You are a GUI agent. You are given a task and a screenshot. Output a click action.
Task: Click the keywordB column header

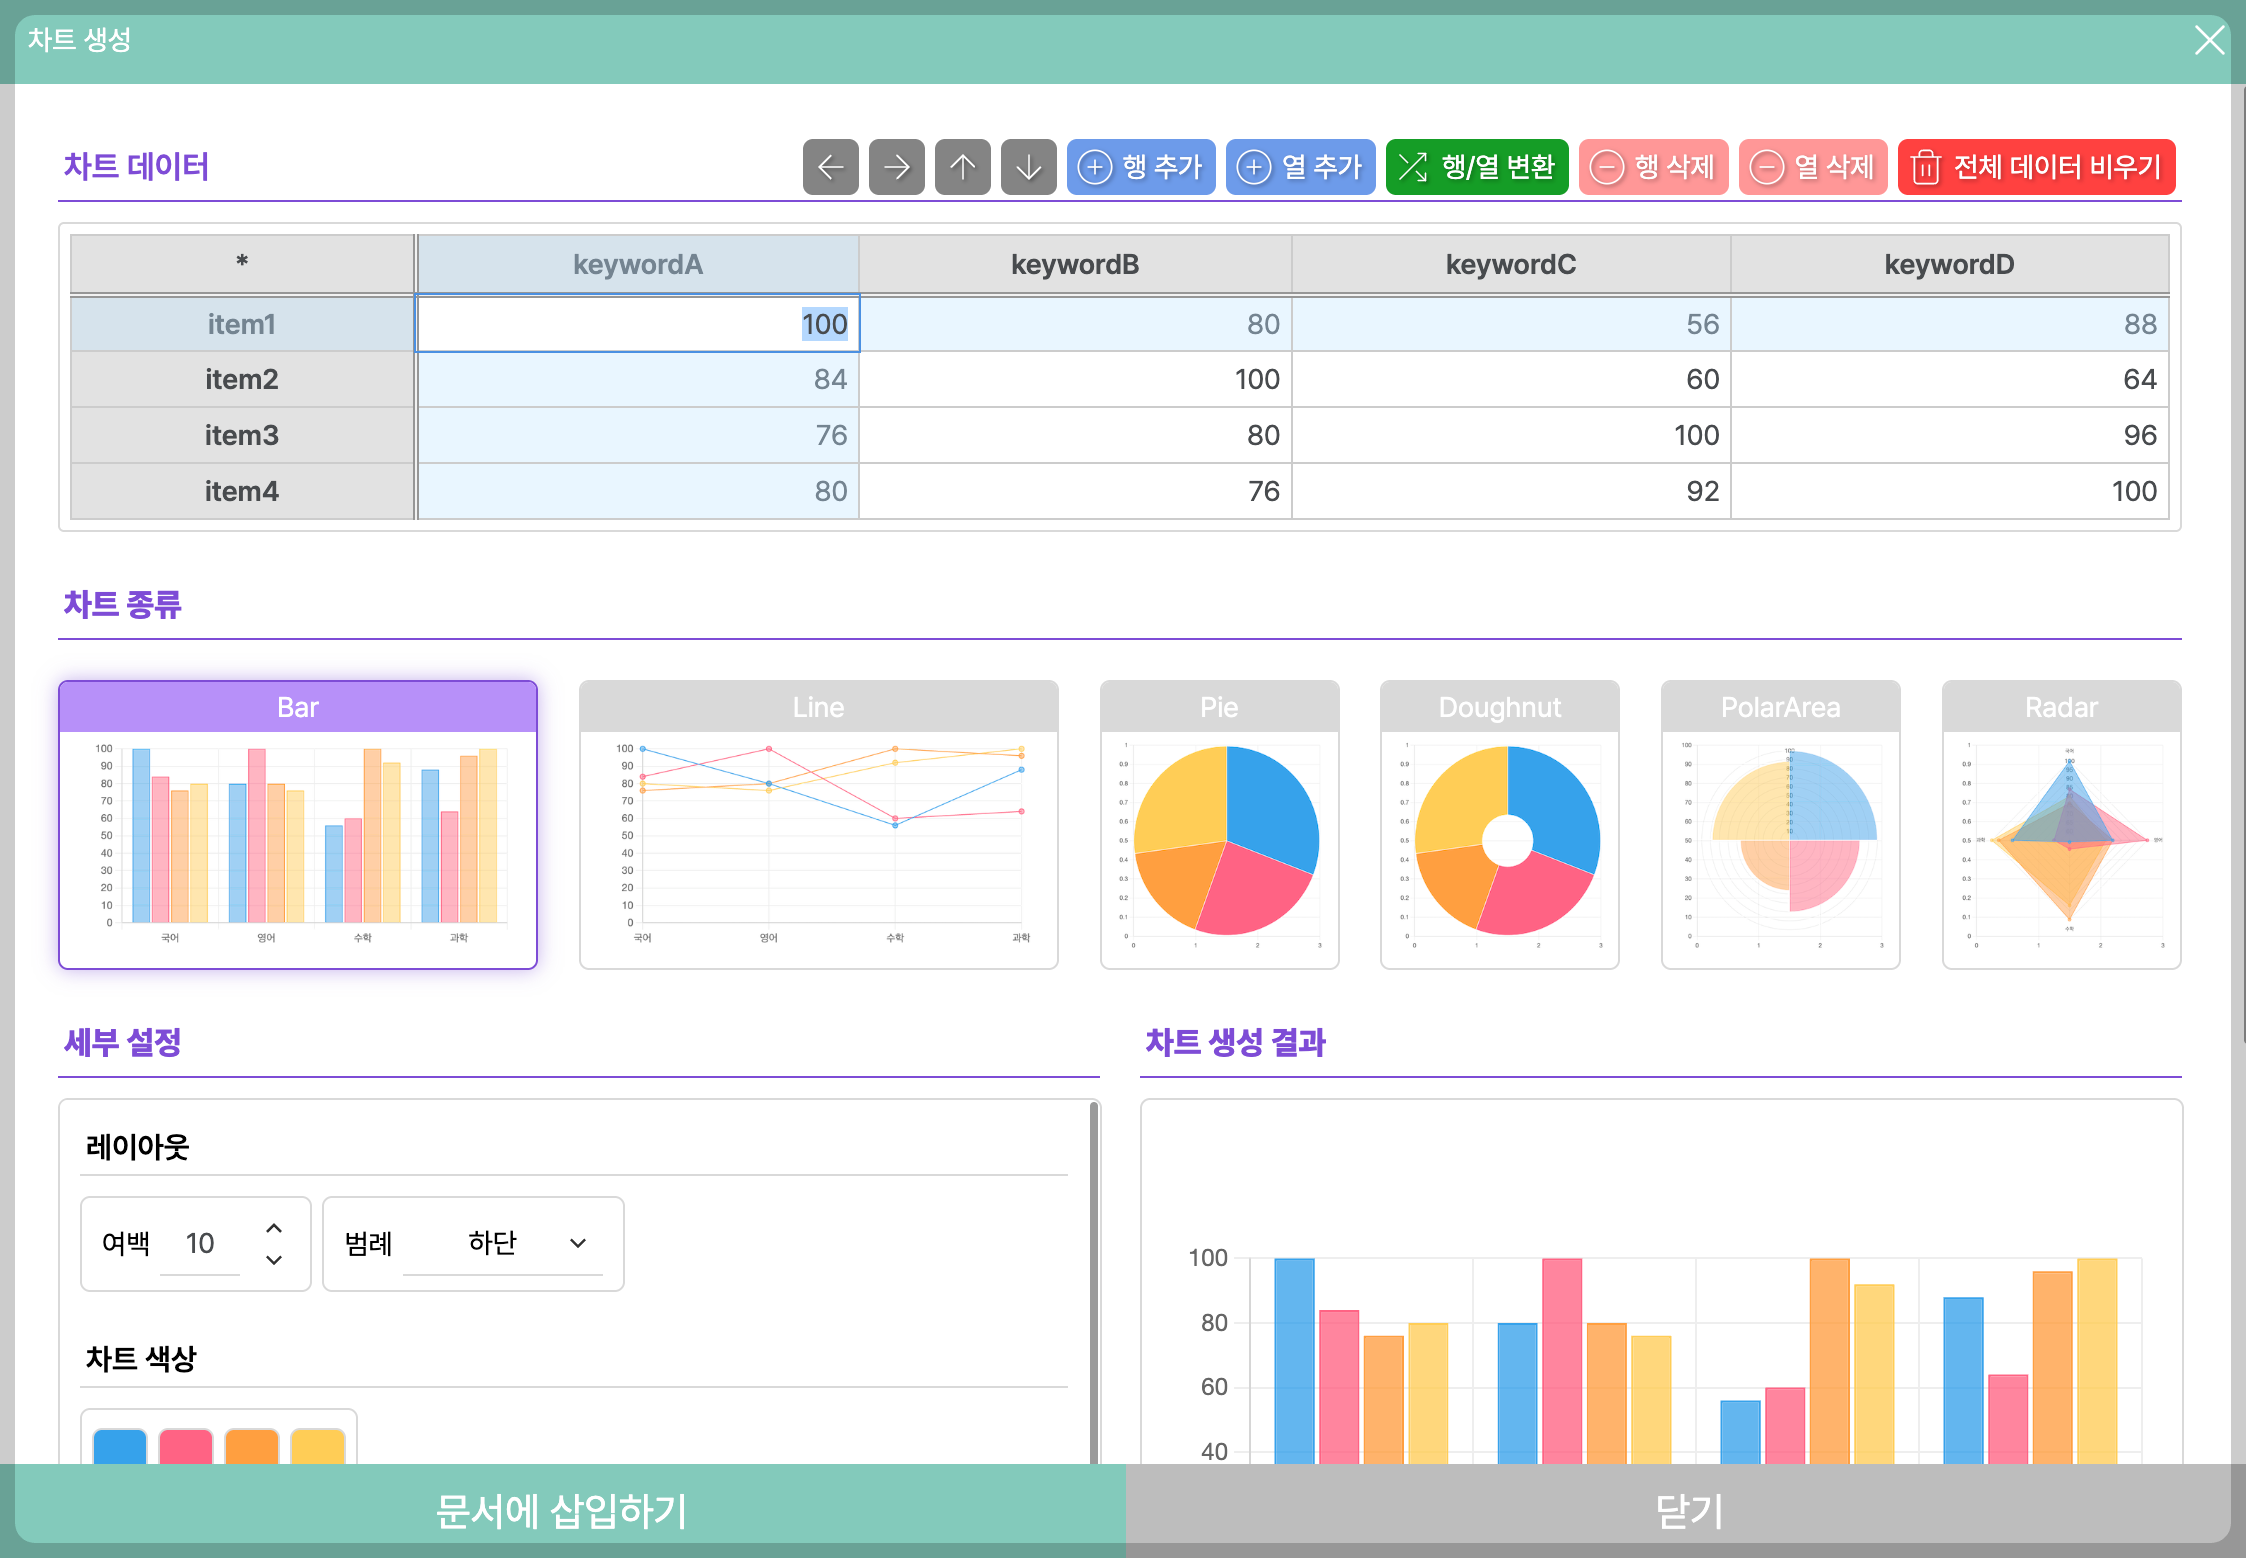[x=1074, y=265]
